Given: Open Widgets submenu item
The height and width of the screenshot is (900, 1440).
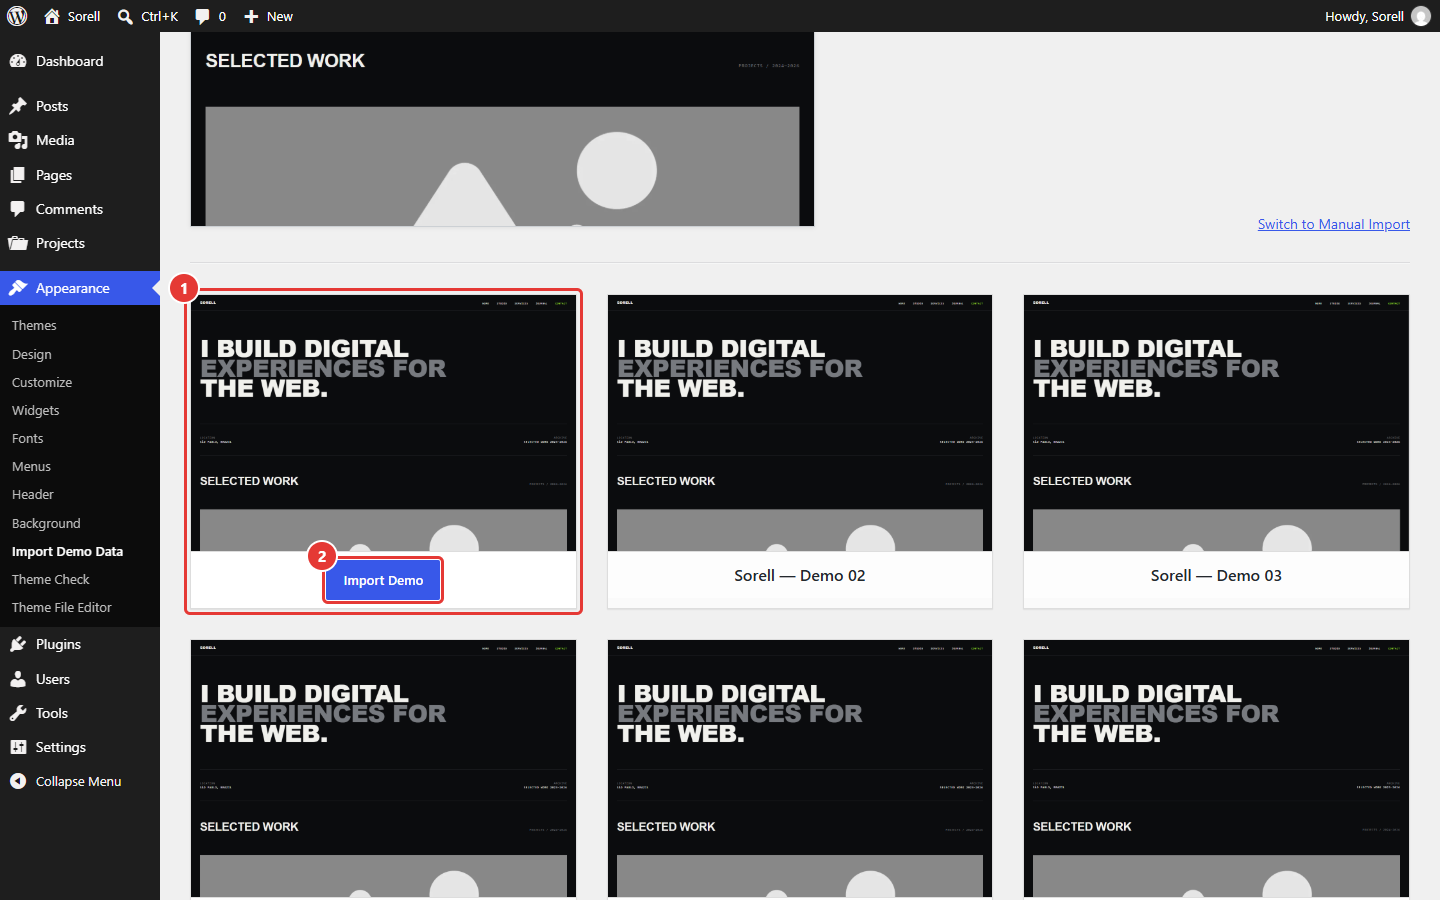Looking at the screenshot, I should [x=36, y=410].
